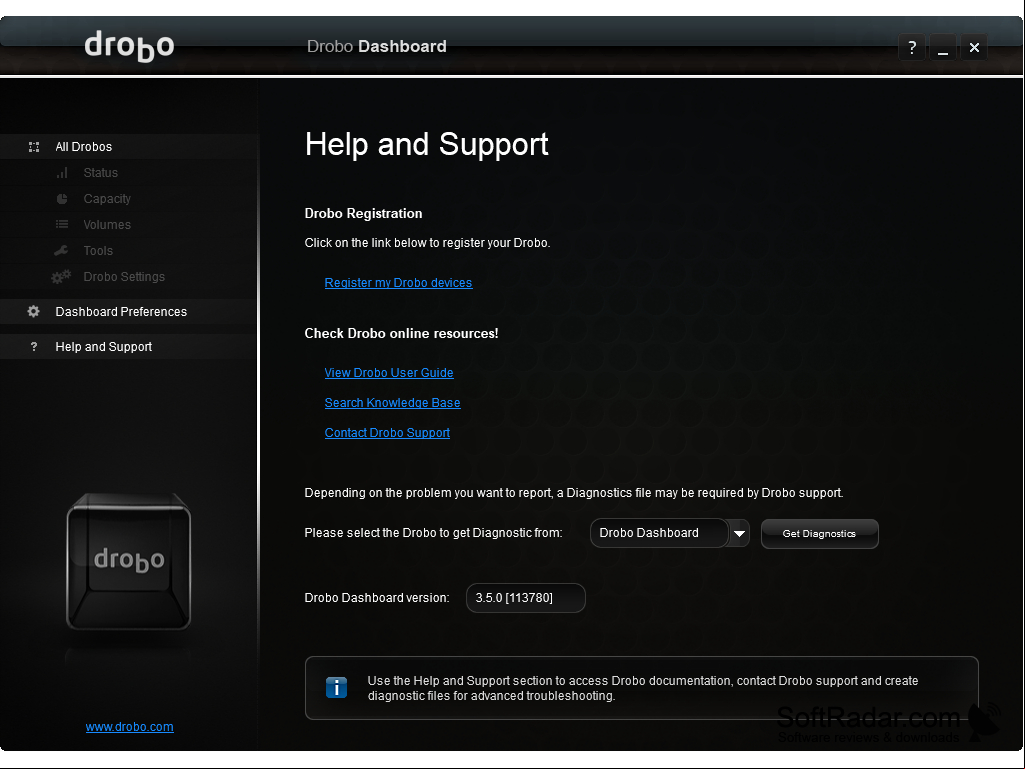Minimize the Drobo Dashboard window
The height and width of the screenshot is (769, 1025).
(943, 47)
